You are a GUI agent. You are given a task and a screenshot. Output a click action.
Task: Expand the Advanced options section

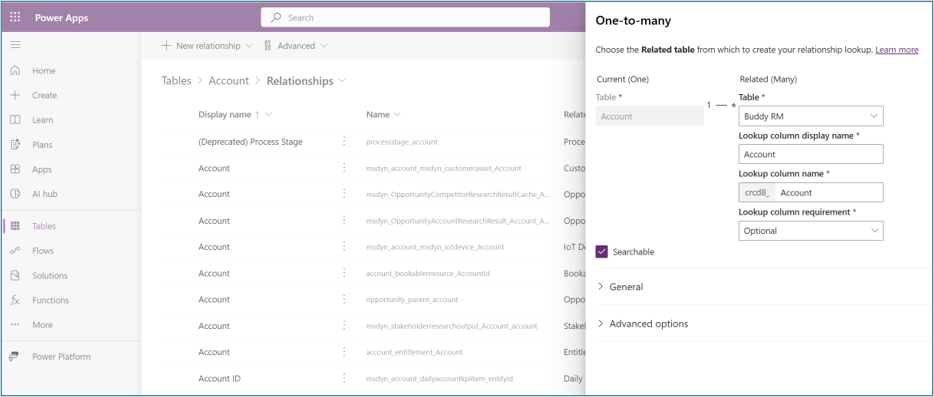tap(643, 324)
